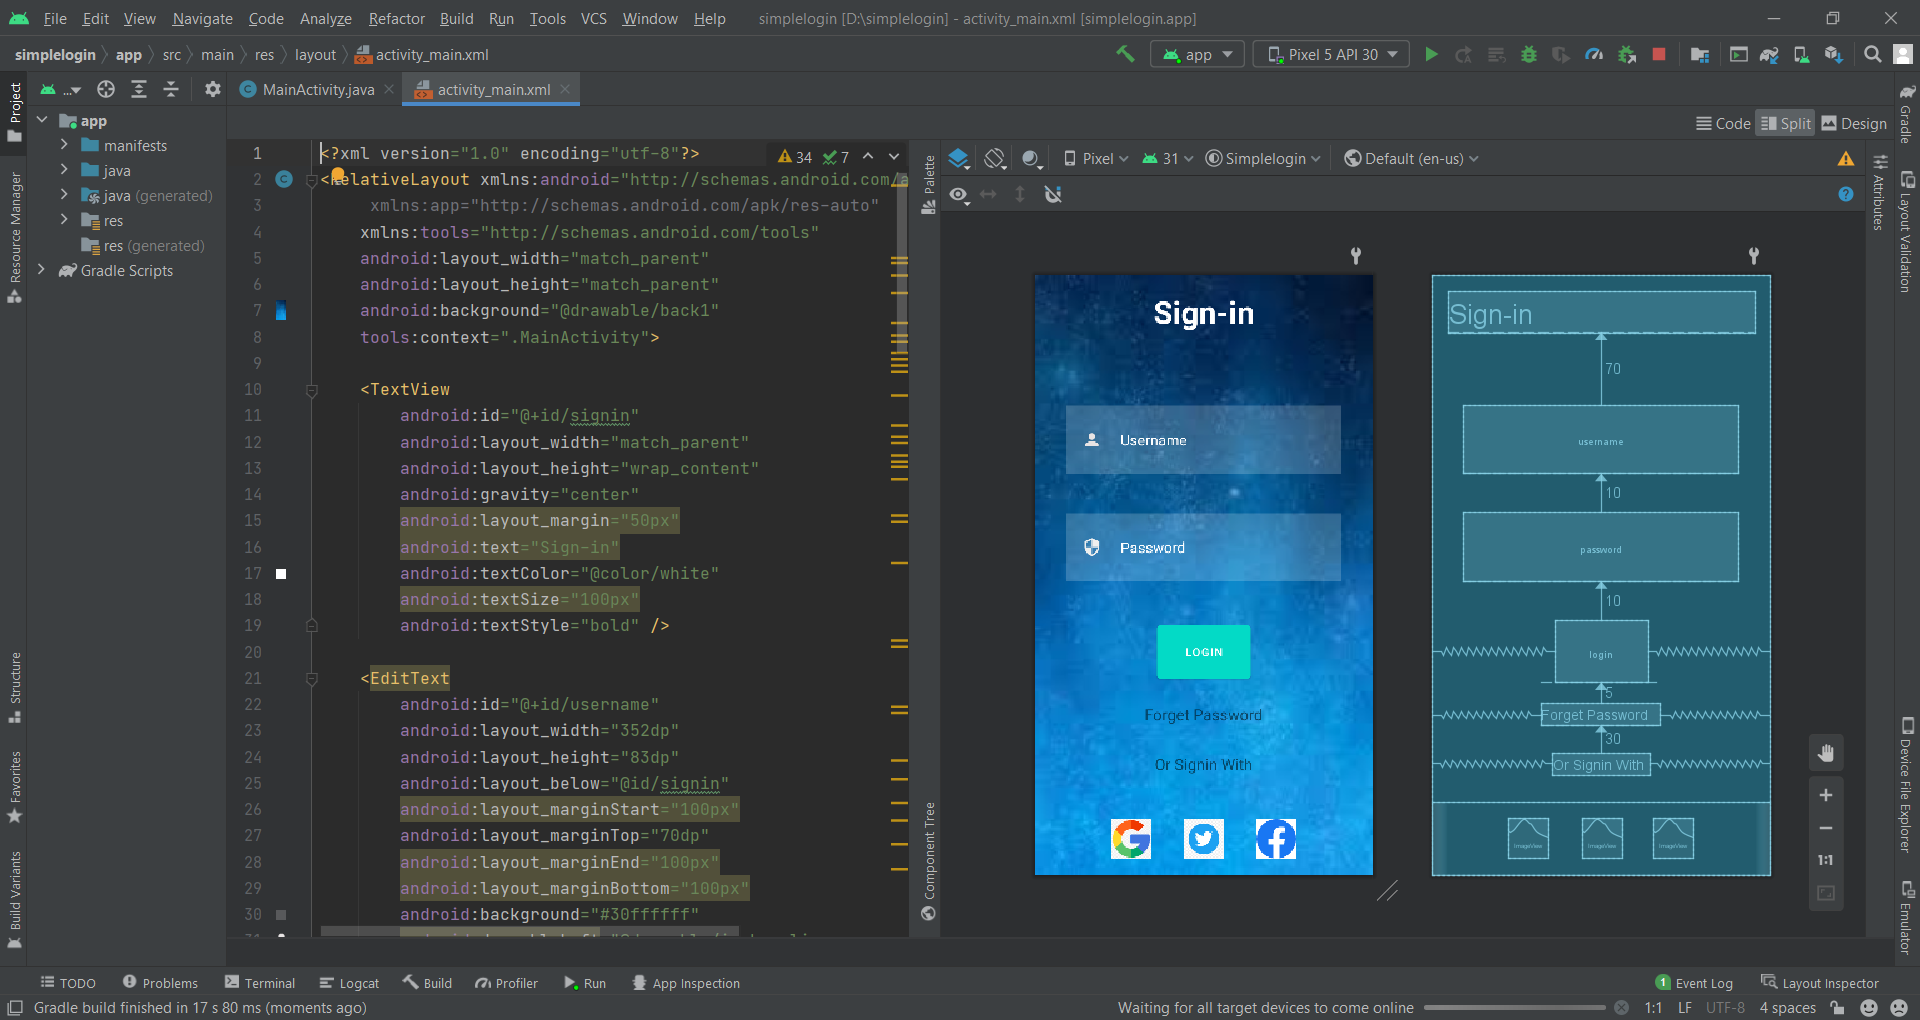The image size is (1920, 1020).
Task: Select the design surface layers icon
Action: 958,159
